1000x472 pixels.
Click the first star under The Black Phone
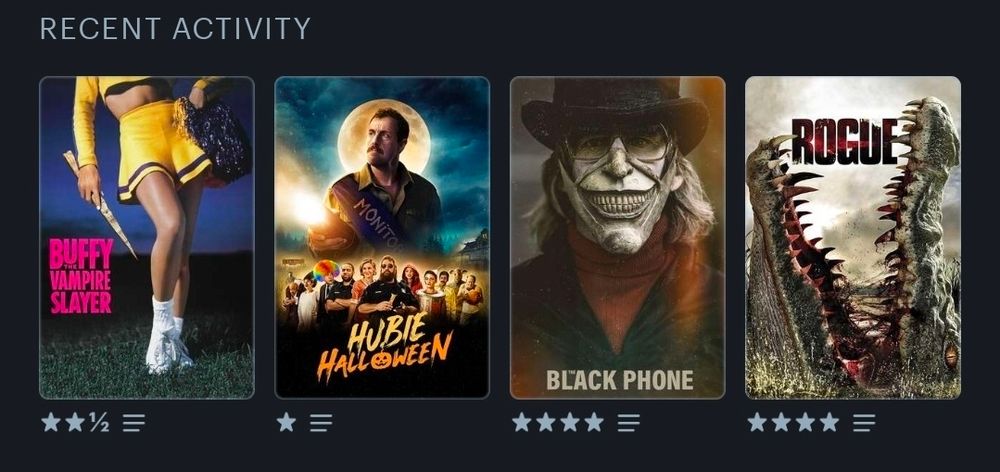(x=522, y=422)
